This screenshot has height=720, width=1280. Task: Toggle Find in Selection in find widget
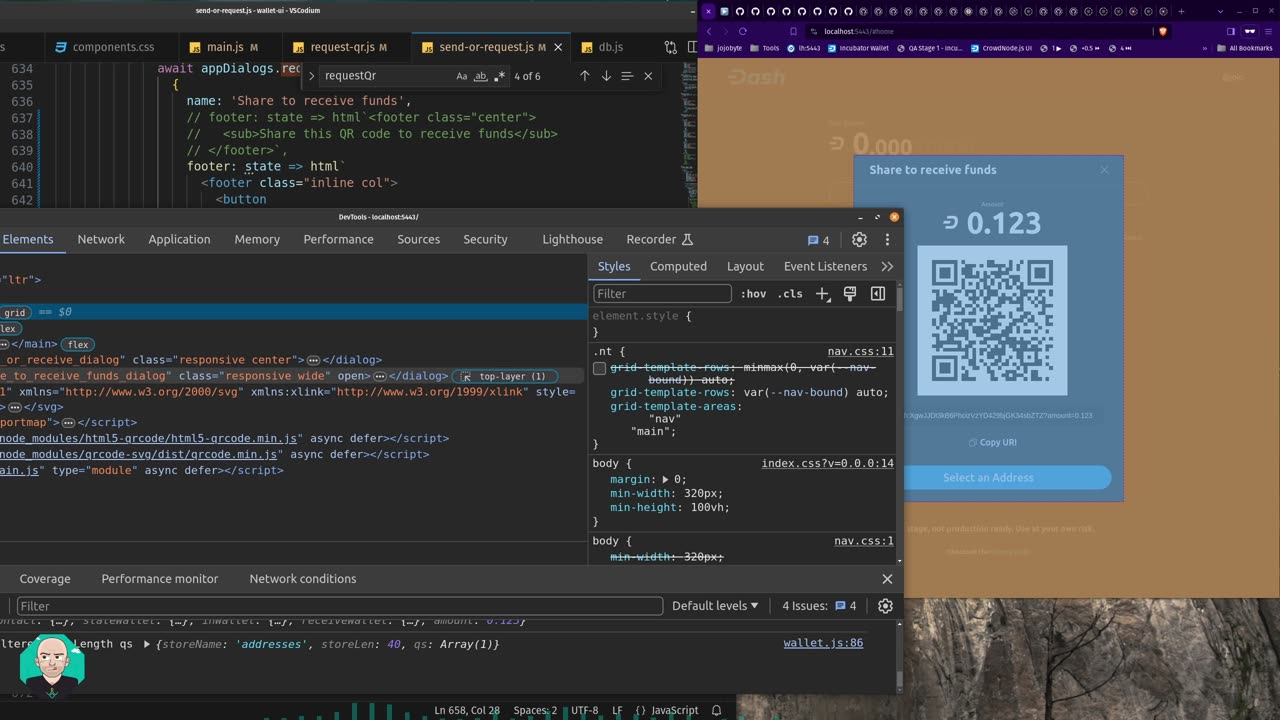click(627, 76)
